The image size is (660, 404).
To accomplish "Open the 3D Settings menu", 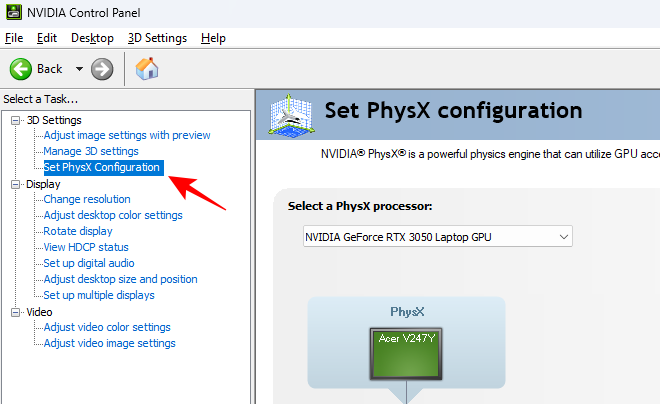I will click(x=157, y=38).
